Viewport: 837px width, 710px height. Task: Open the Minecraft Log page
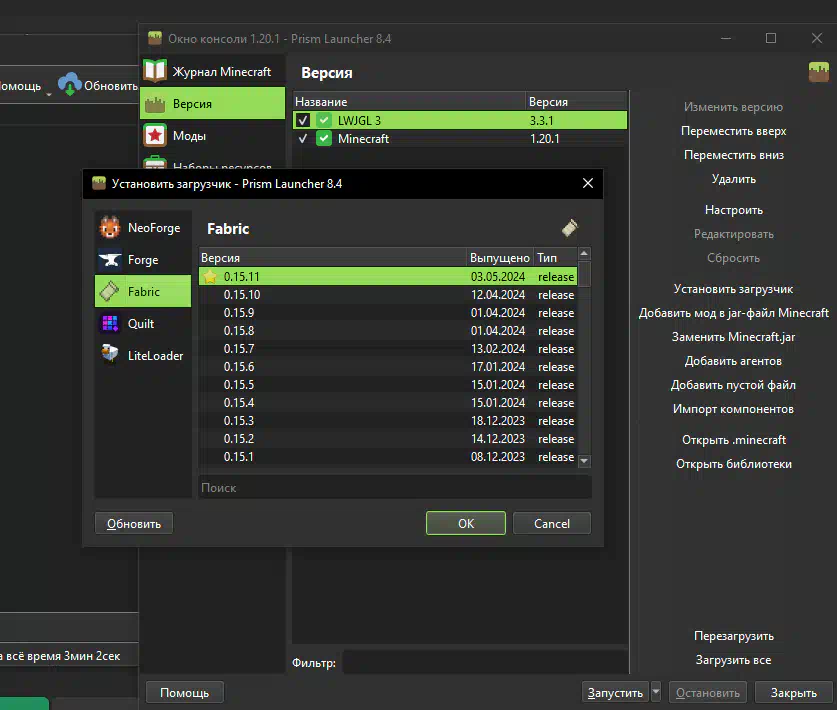coord(212,71)
